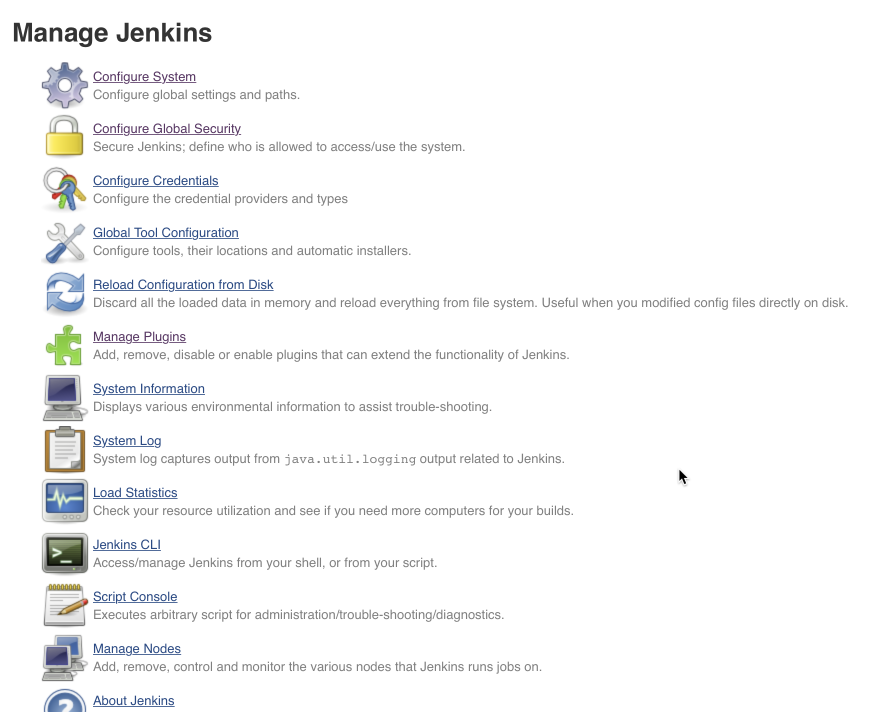Image resolution: width=869 pixels, height=712 pixels.
Task: Click the clipboard System Log icon
Action: point(65,449)
